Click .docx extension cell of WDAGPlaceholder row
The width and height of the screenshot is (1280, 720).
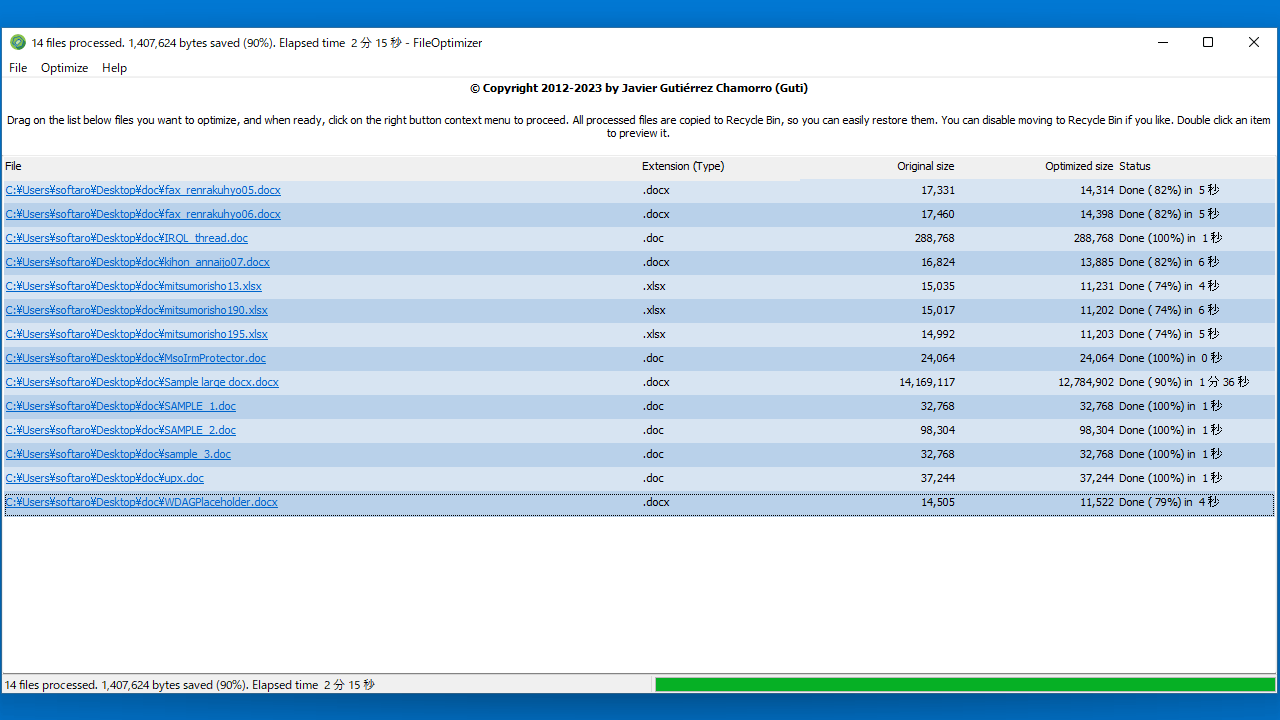point(656,502)
